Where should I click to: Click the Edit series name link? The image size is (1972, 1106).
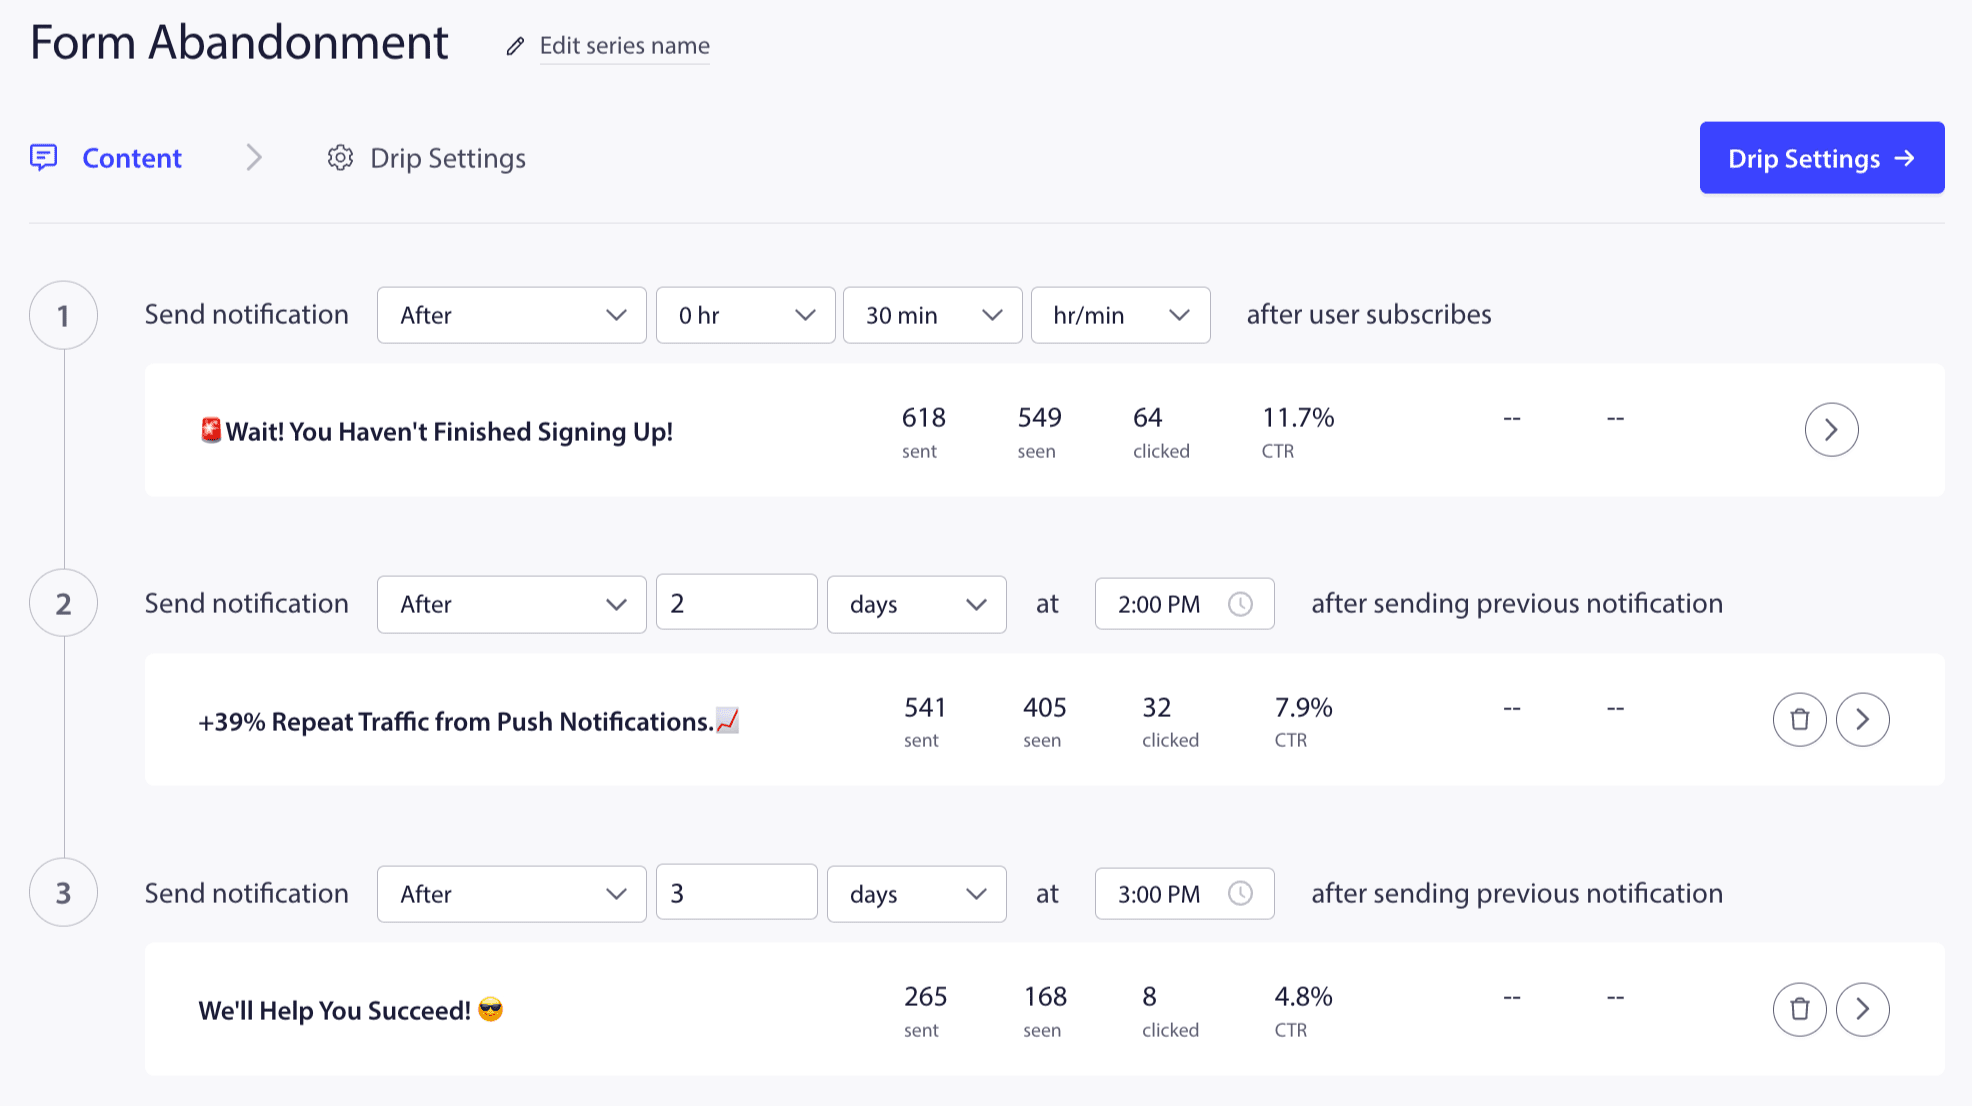click(624, 46)
